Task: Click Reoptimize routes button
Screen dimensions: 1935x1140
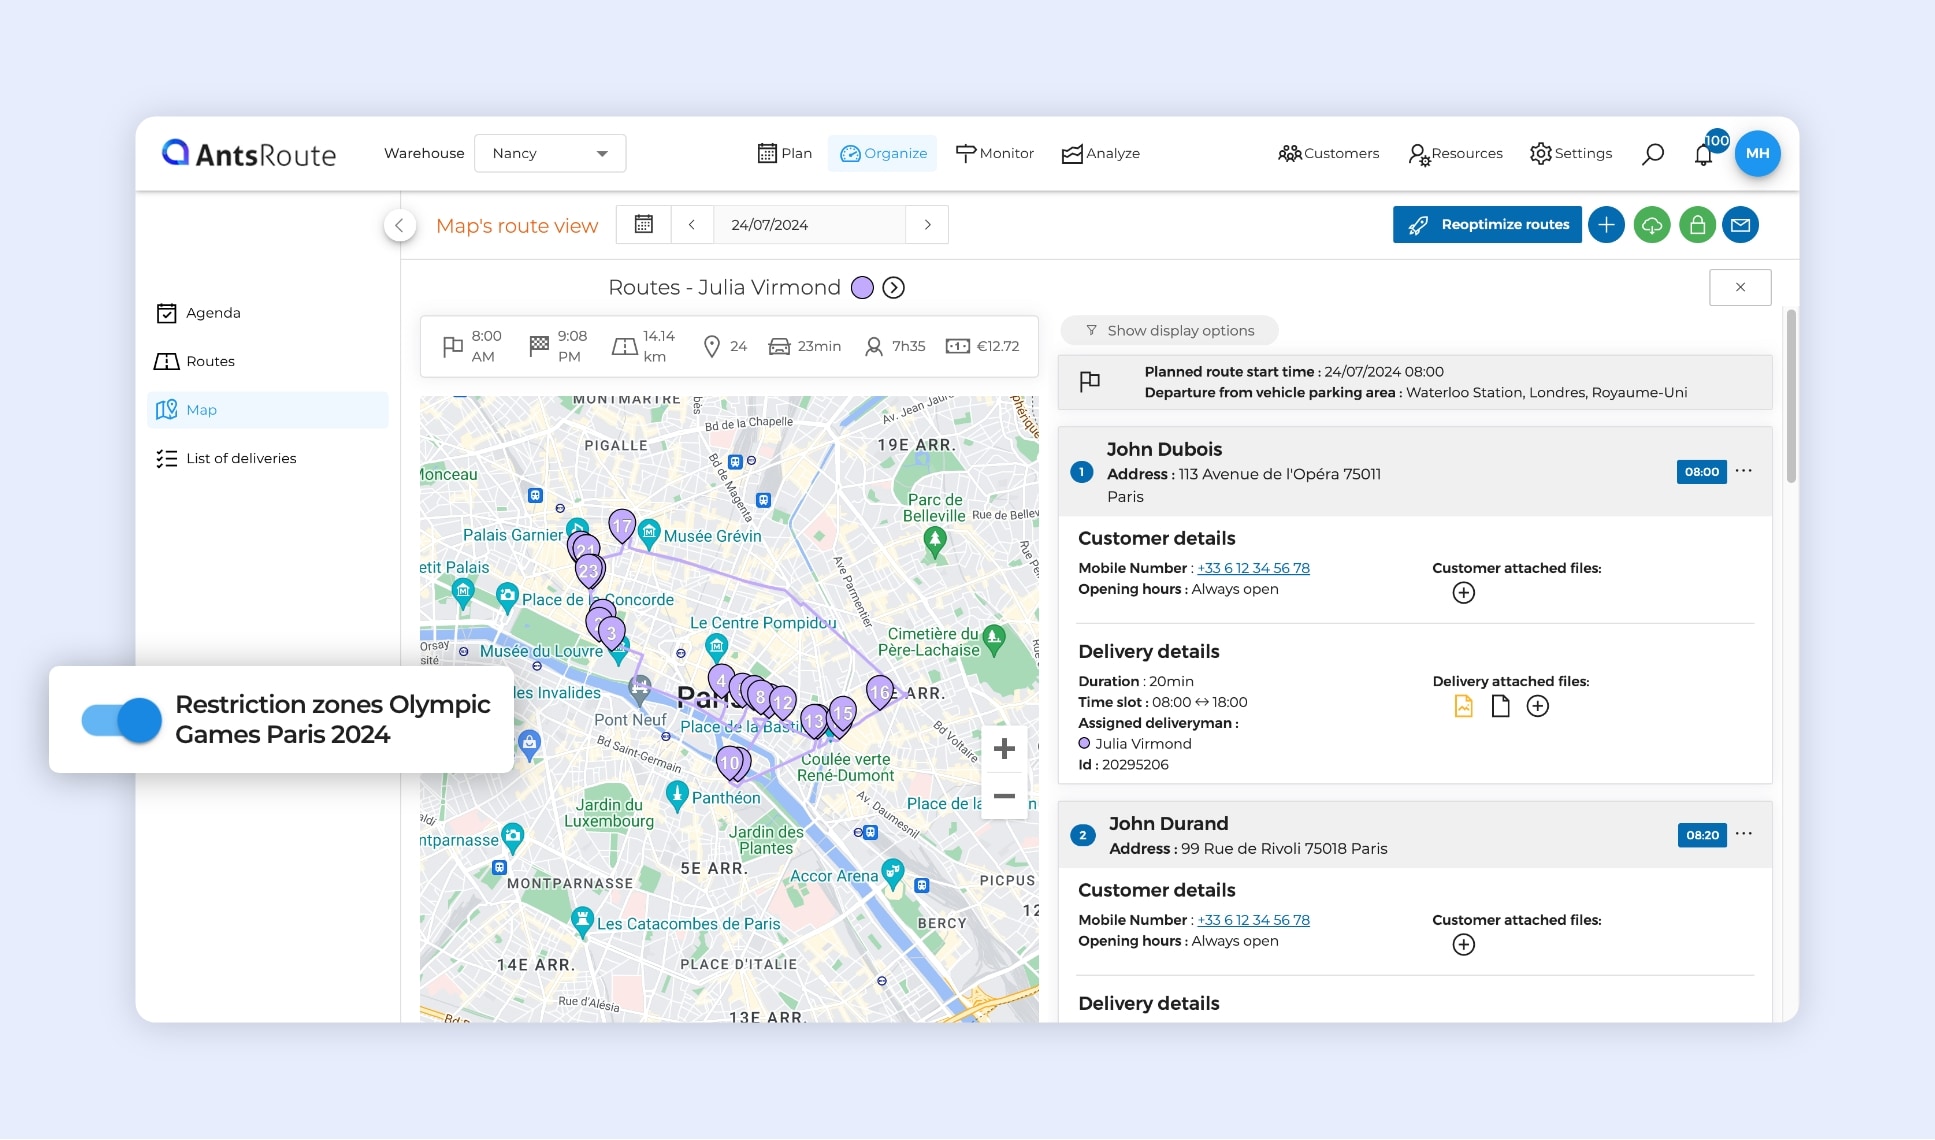Action: 1487,225
